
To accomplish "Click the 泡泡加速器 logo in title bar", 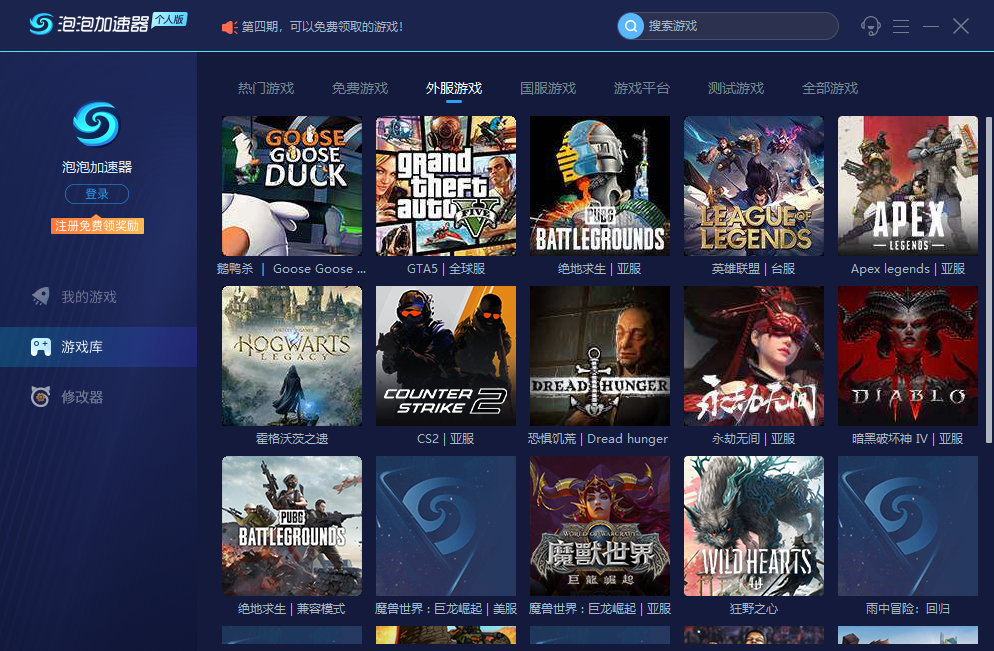I will (108, 23).
